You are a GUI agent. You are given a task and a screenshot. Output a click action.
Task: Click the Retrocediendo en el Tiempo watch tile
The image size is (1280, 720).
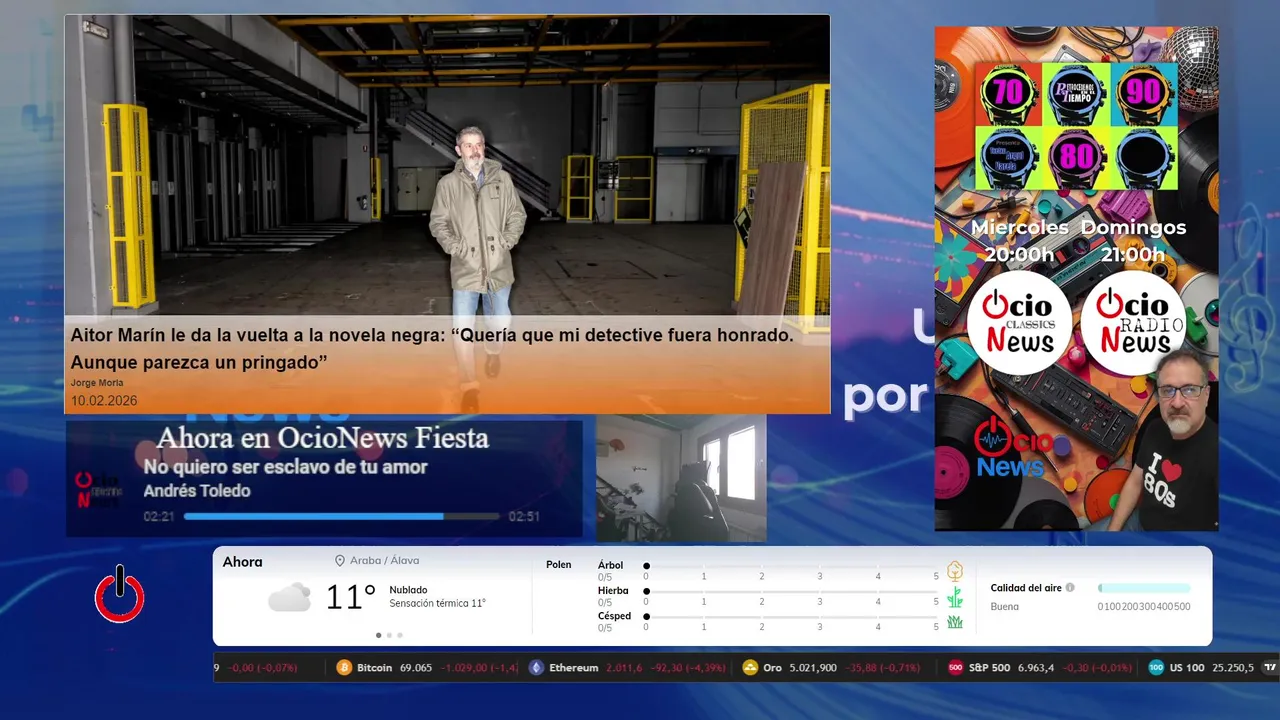click(x=1076, y=94)
